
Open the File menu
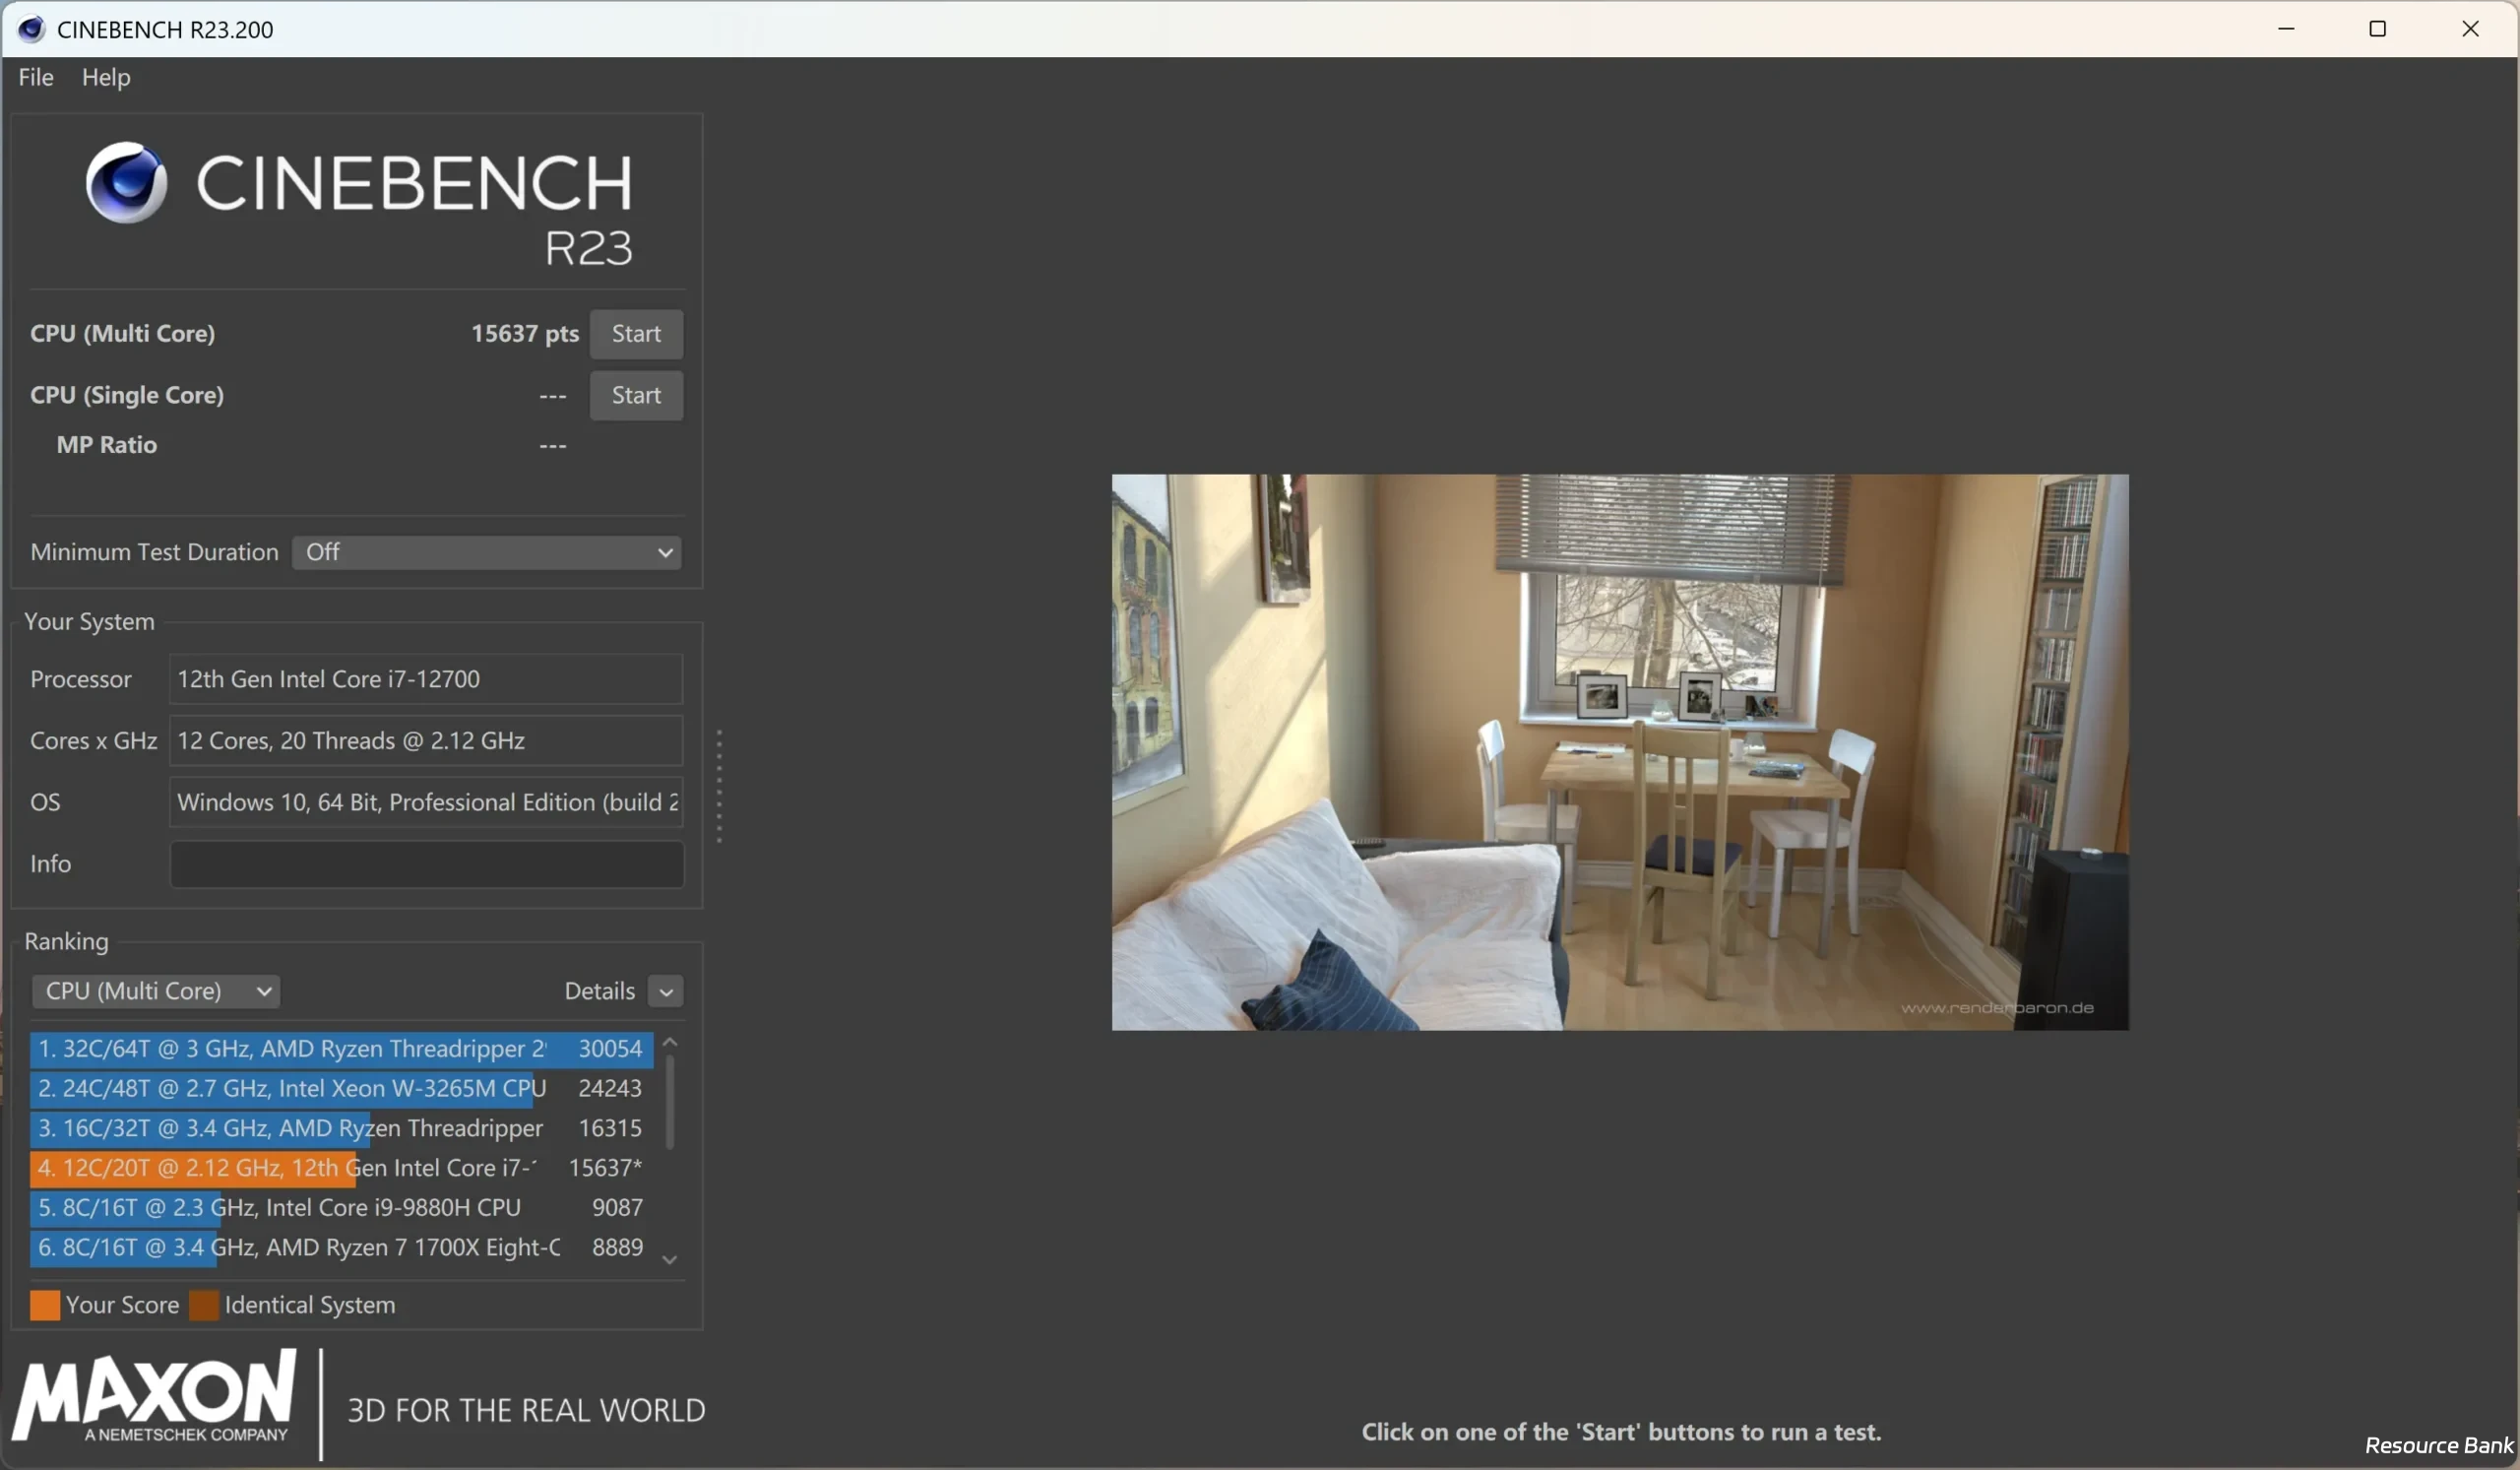tap(35, 77)
